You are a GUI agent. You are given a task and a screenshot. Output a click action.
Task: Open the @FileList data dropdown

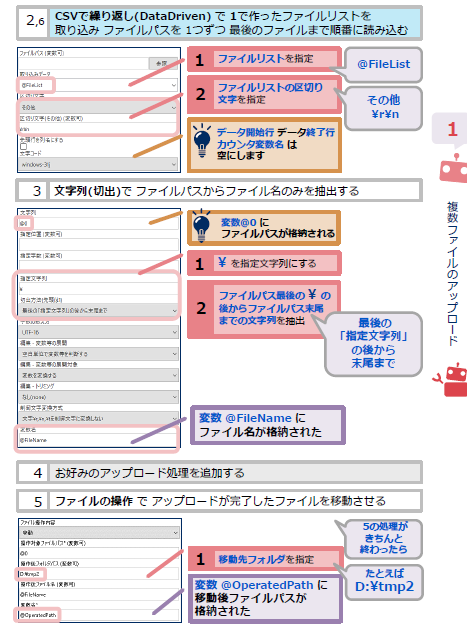point(99,85)
